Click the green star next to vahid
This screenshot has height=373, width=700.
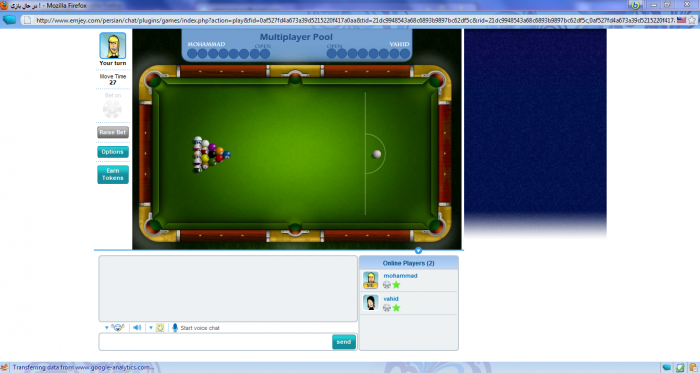coord(396,307)
